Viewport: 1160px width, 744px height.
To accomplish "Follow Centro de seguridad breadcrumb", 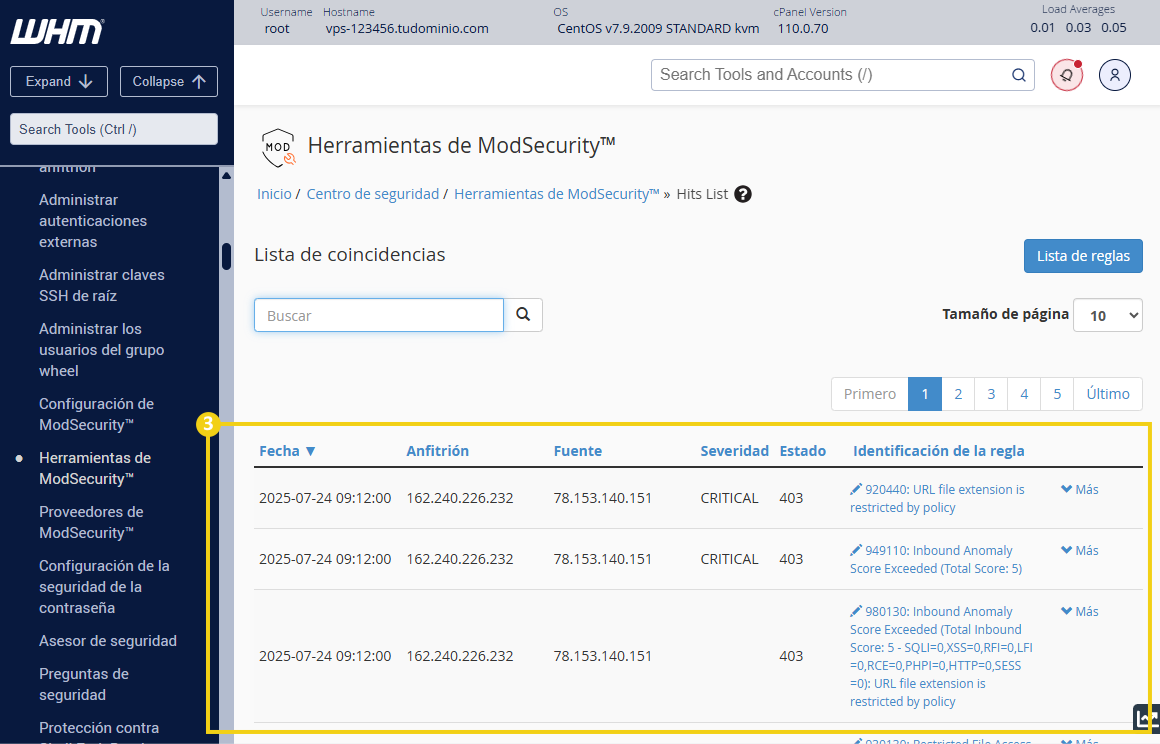I will (373, 194).
